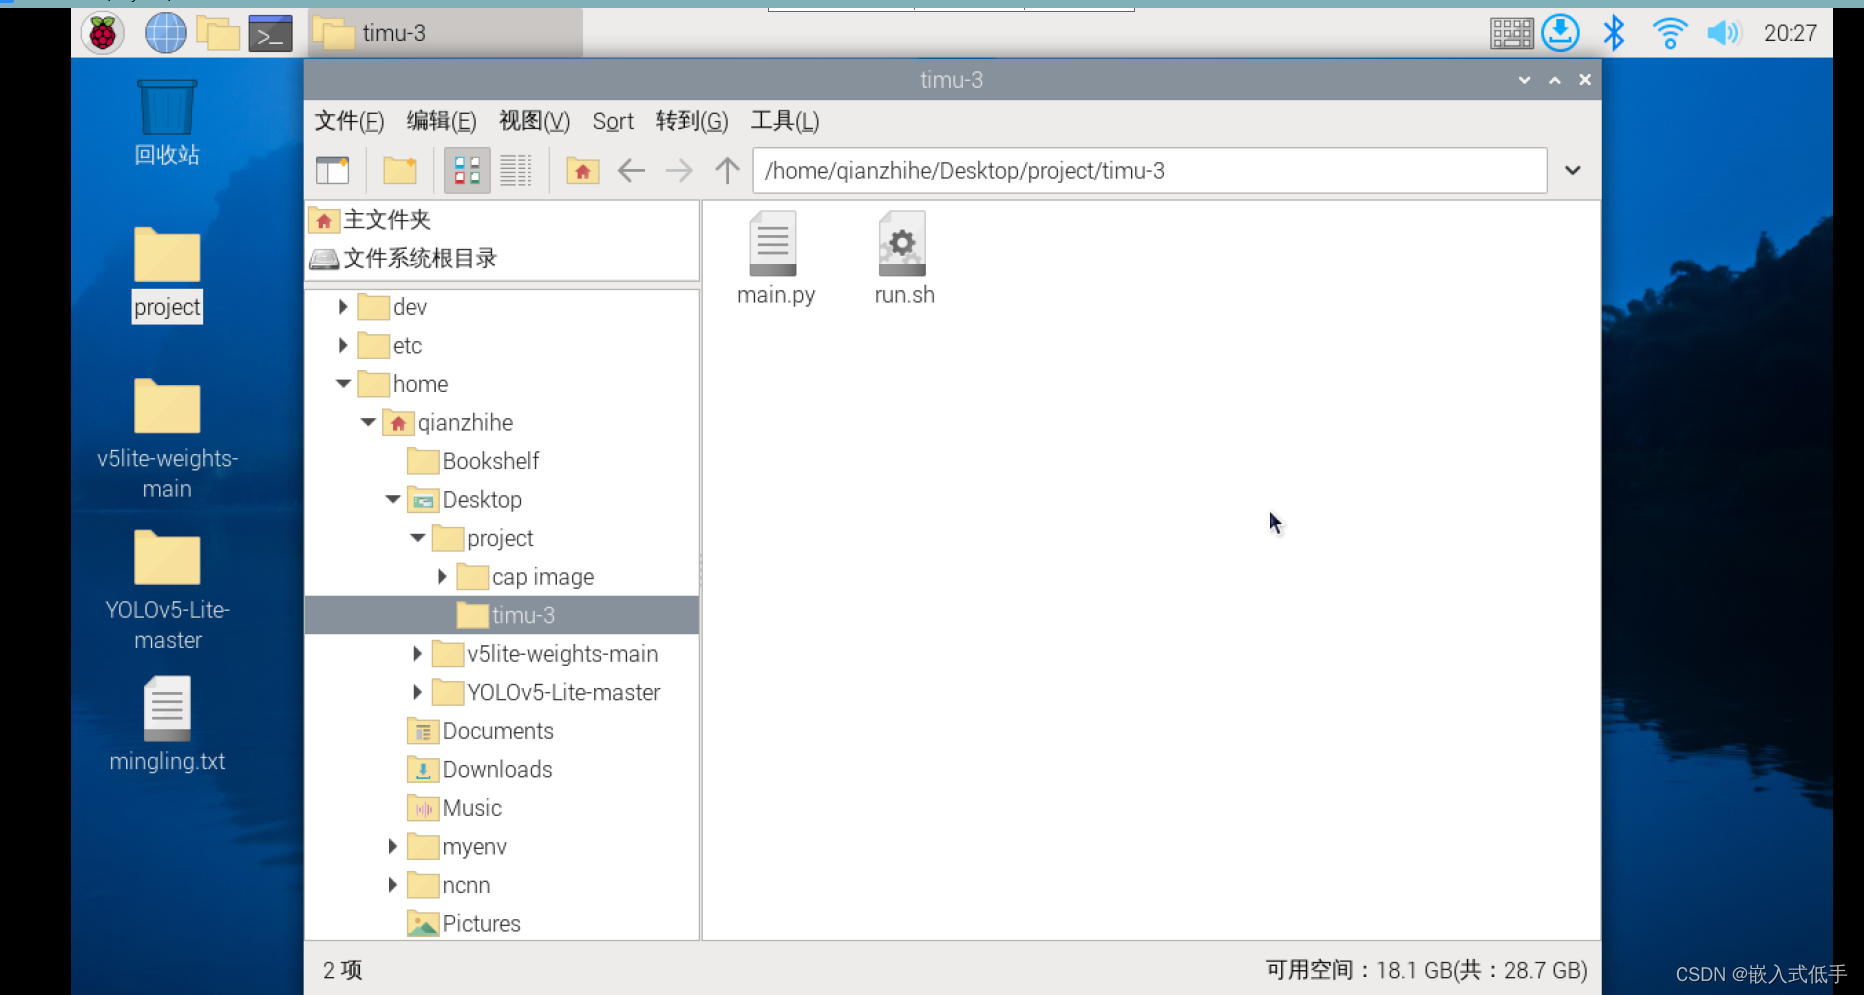Screen dimensions: 1864x995
Task: Click the new window toolbar icon
Action: (x=332, y=170)
